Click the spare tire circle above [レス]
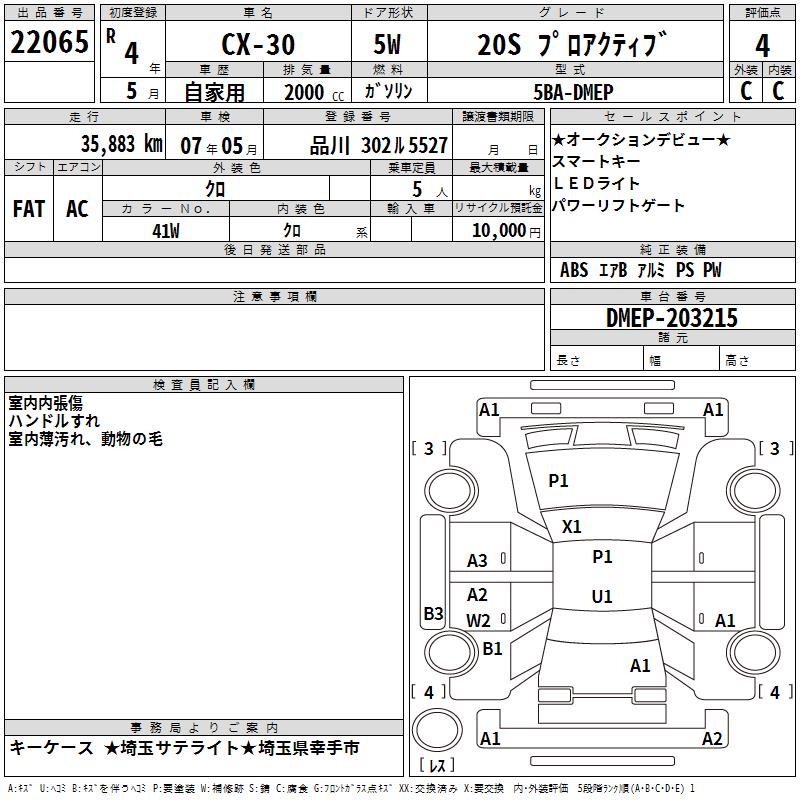Viewport: 800px width, 800px height. click(x=437, y=730)
